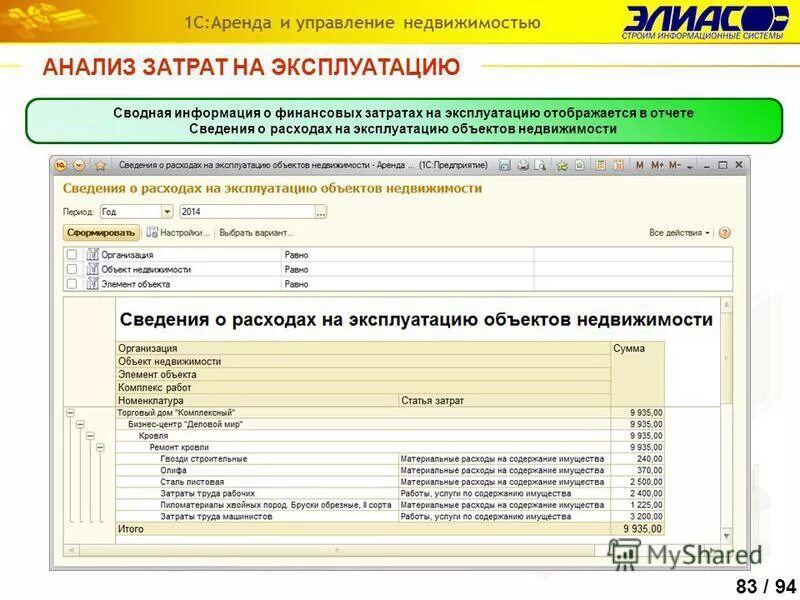Enable the Объект недвижимости filter checkbox
The image size is (800, 600).
(71, 270)
